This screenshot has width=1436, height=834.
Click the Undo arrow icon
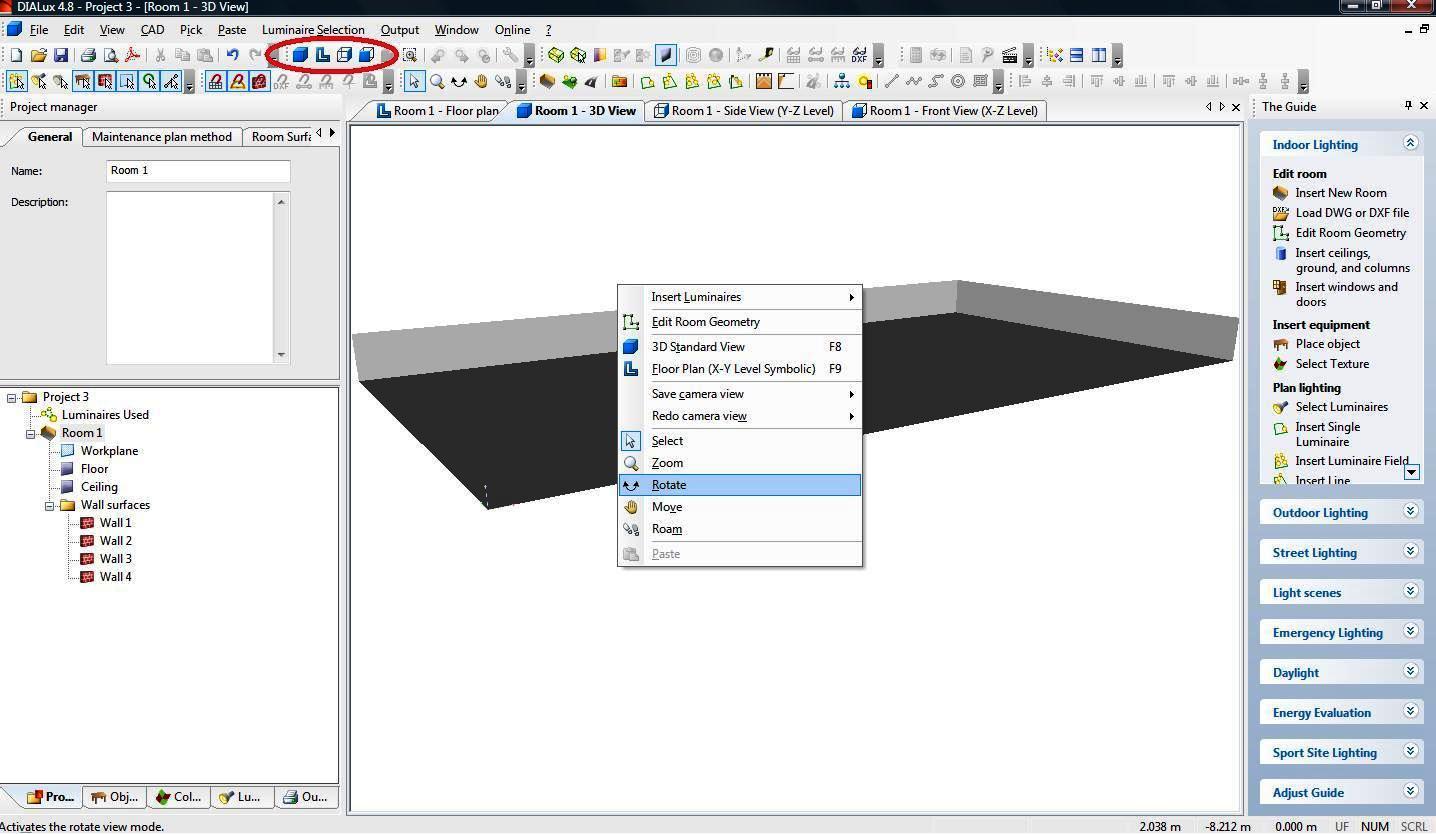(x=232, y=55)
